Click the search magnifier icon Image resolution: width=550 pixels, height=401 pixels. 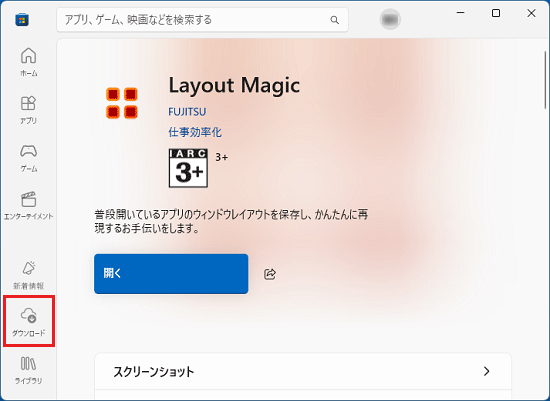(x=335, y=20)
